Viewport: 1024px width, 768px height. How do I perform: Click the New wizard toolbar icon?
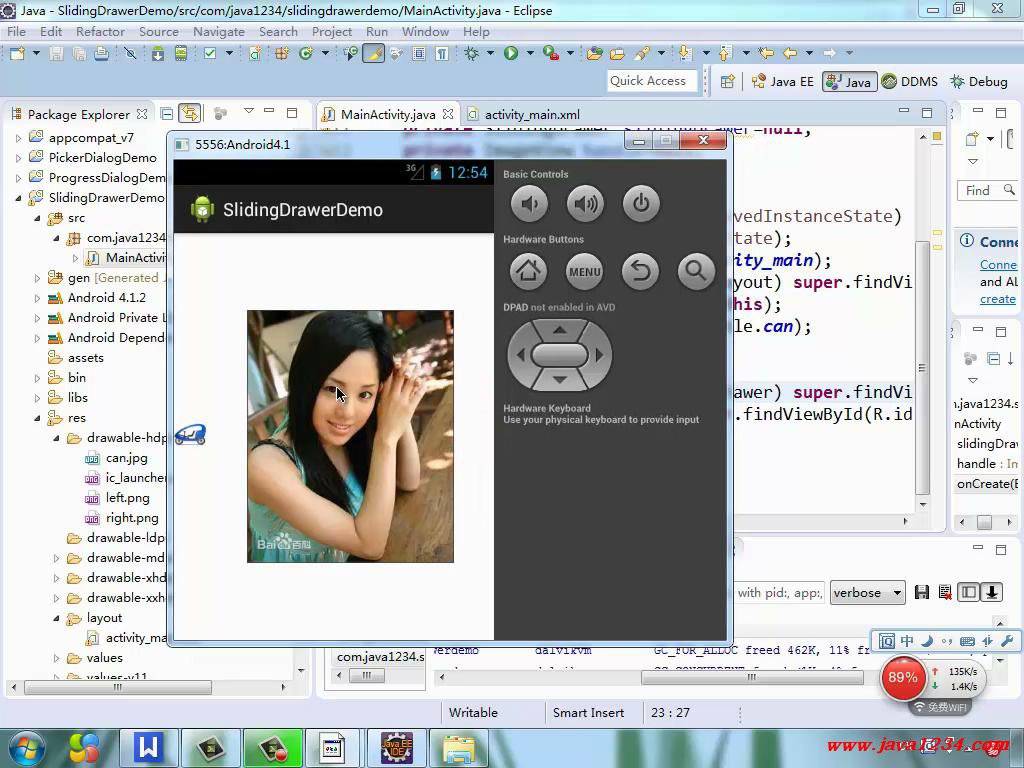18,54
